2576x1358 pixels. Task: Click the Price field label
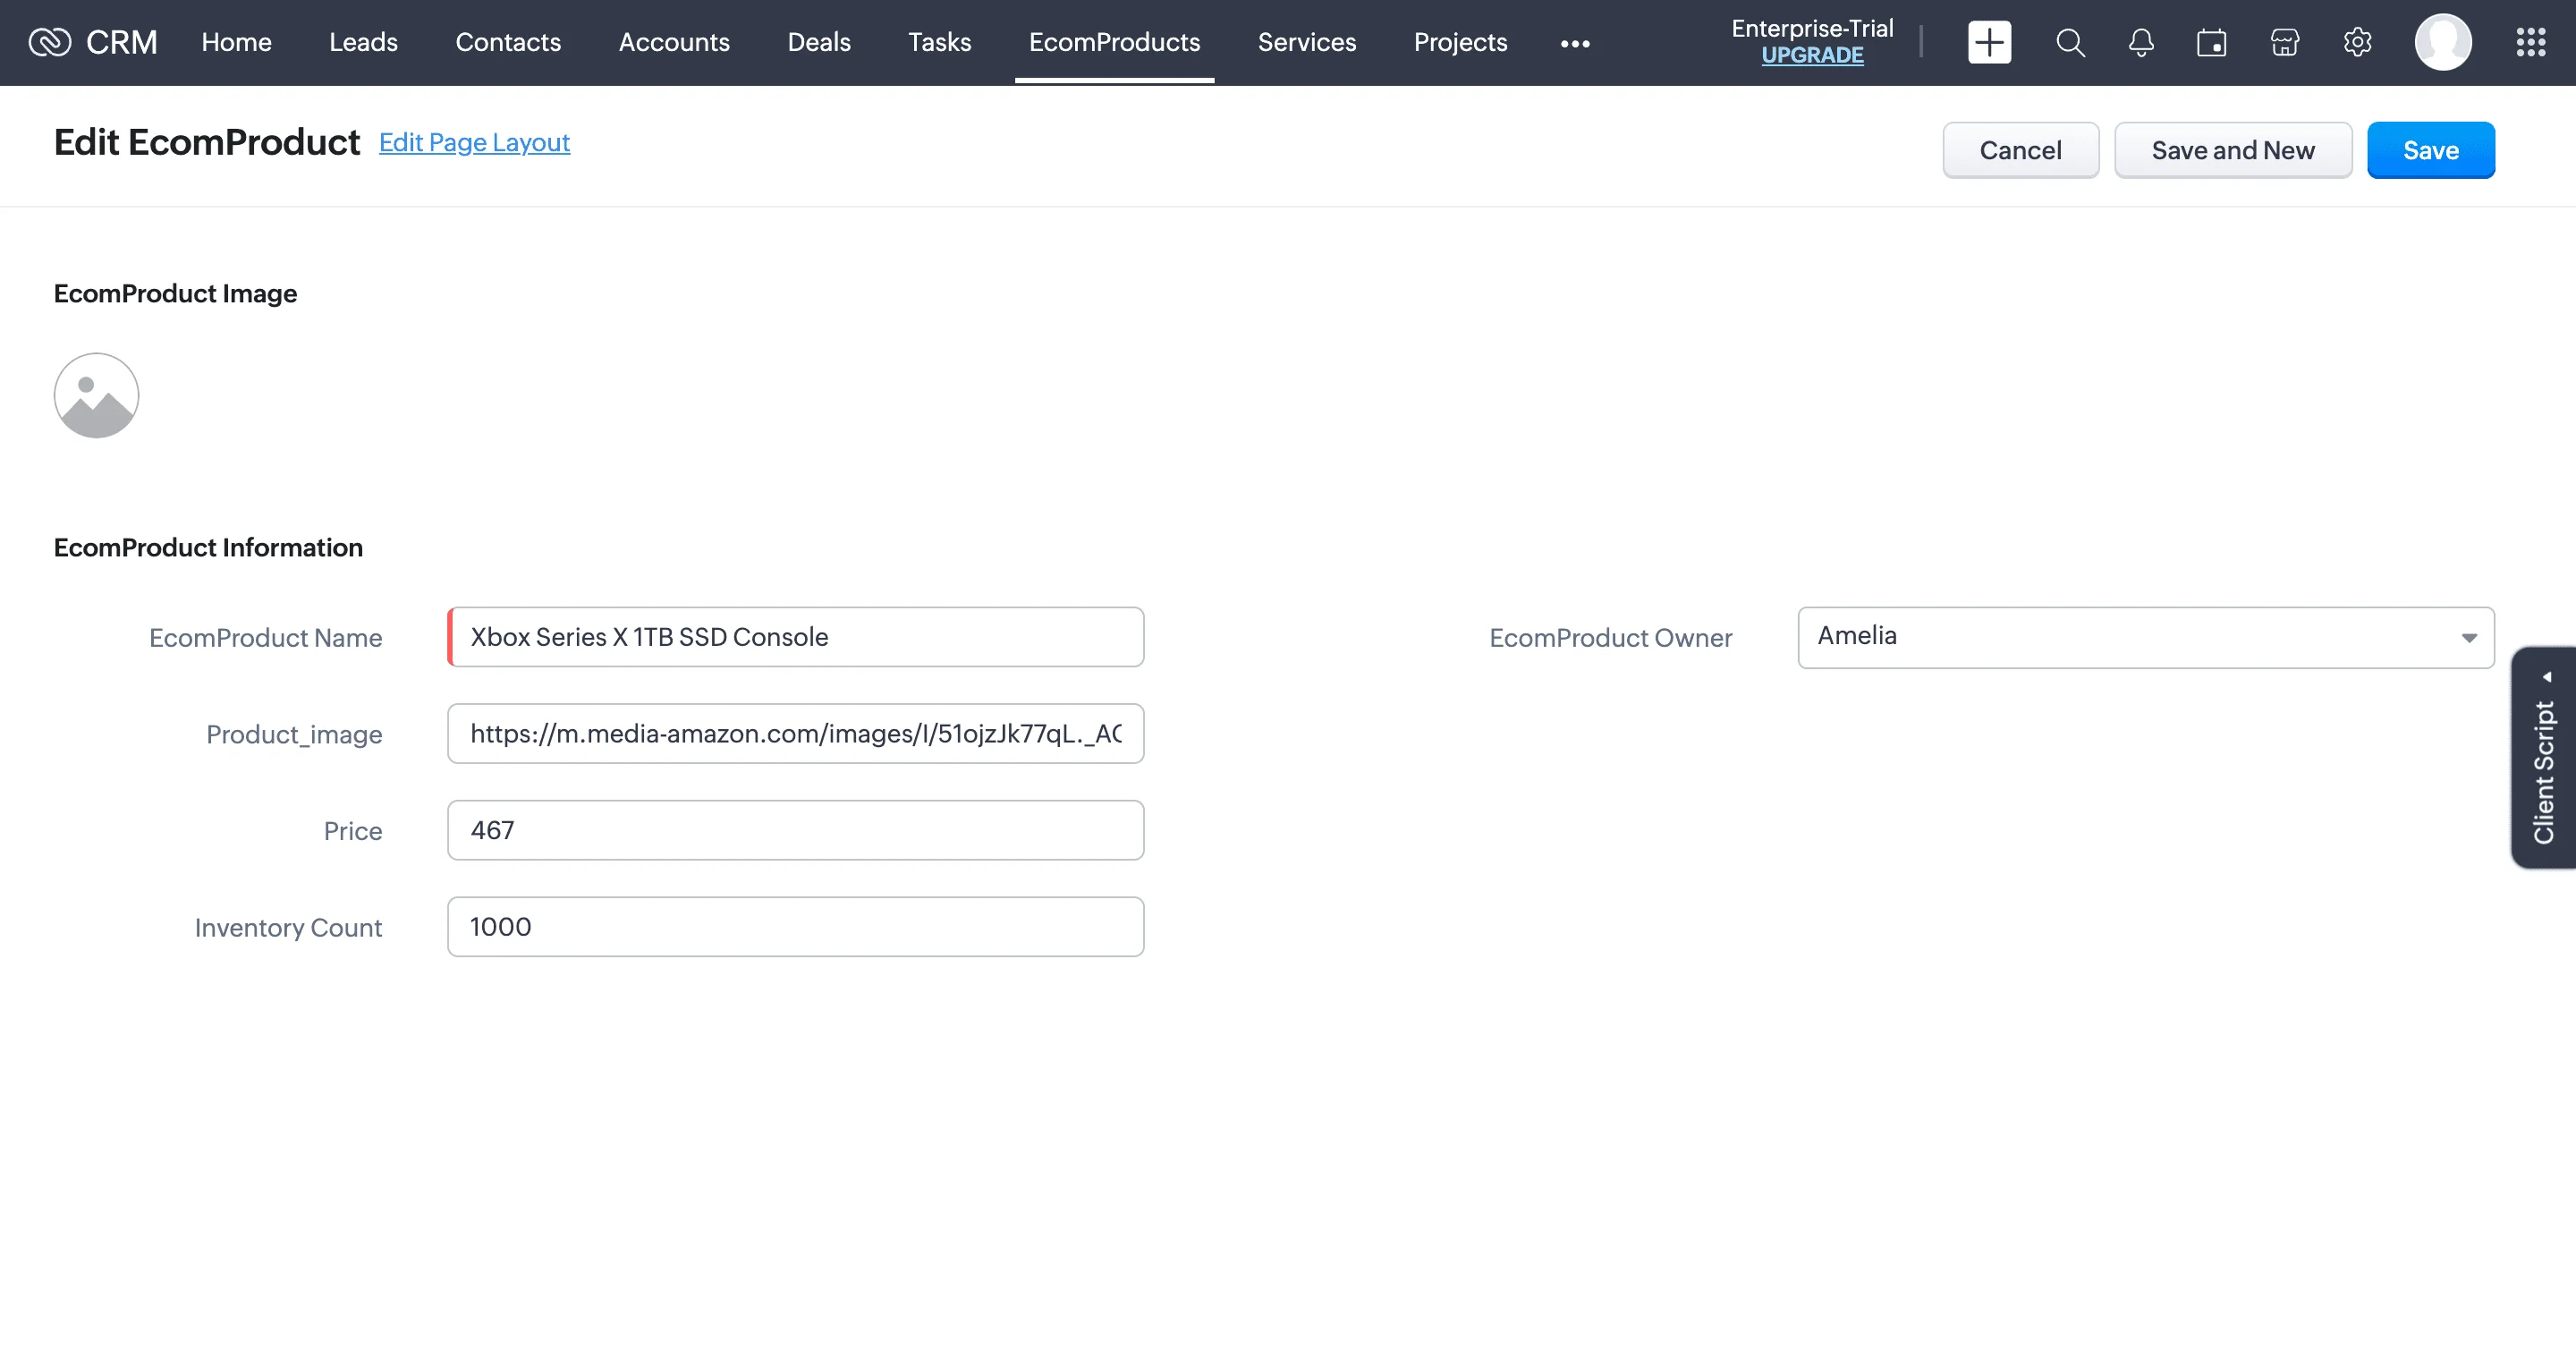(352, 831)
